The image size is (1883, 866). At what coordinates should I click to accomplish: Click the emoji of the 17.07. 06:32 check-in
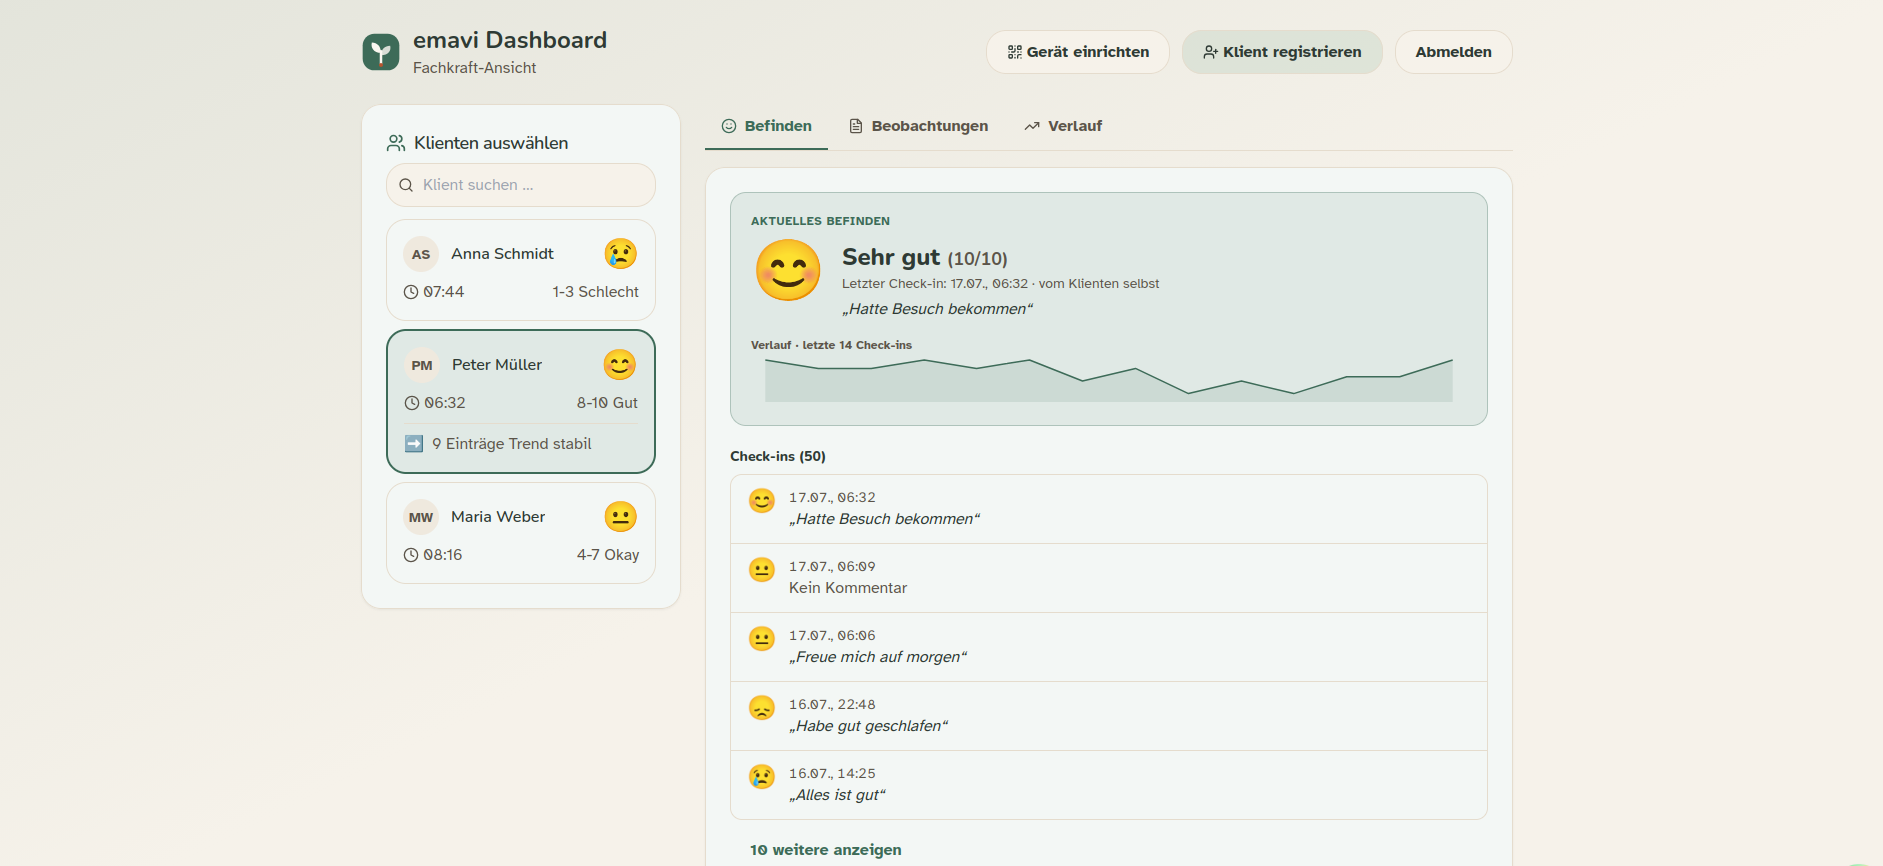762,501
